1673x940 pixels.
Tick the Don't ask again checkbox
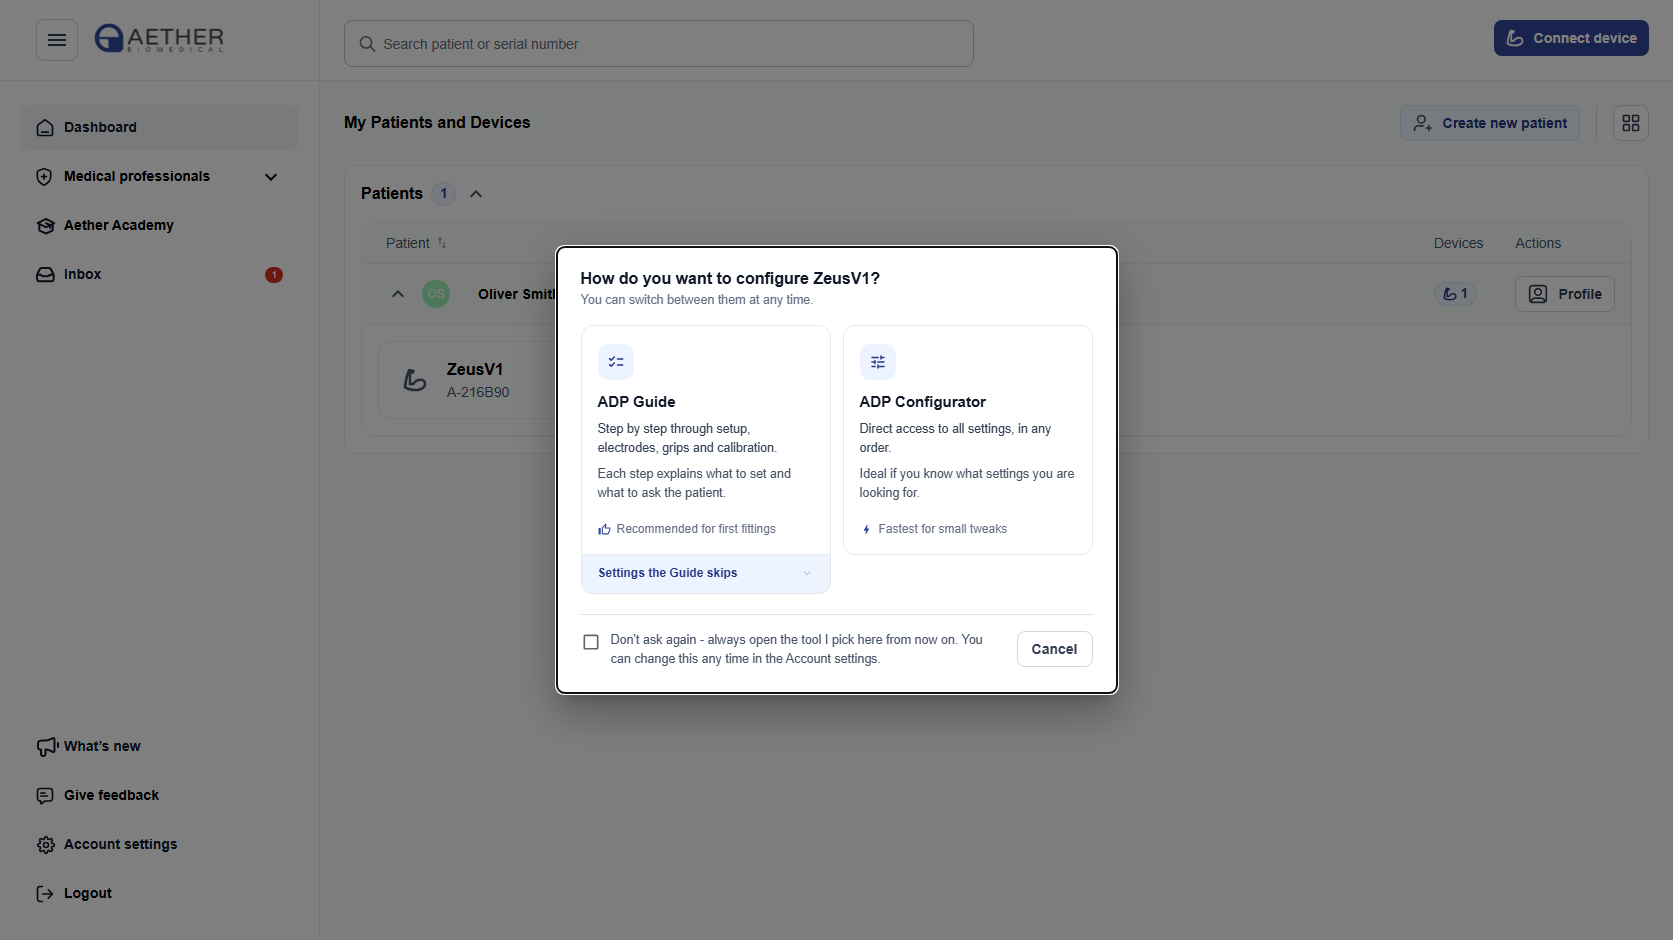pos(591,642)
